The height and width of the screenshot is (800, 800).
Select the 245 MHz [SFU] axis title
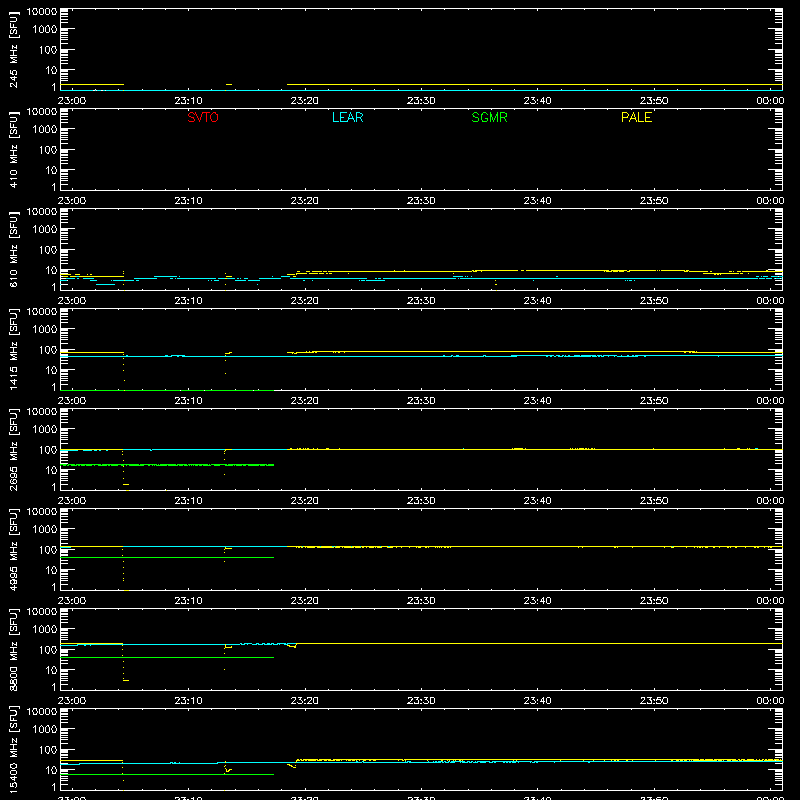tap(14, 50)
